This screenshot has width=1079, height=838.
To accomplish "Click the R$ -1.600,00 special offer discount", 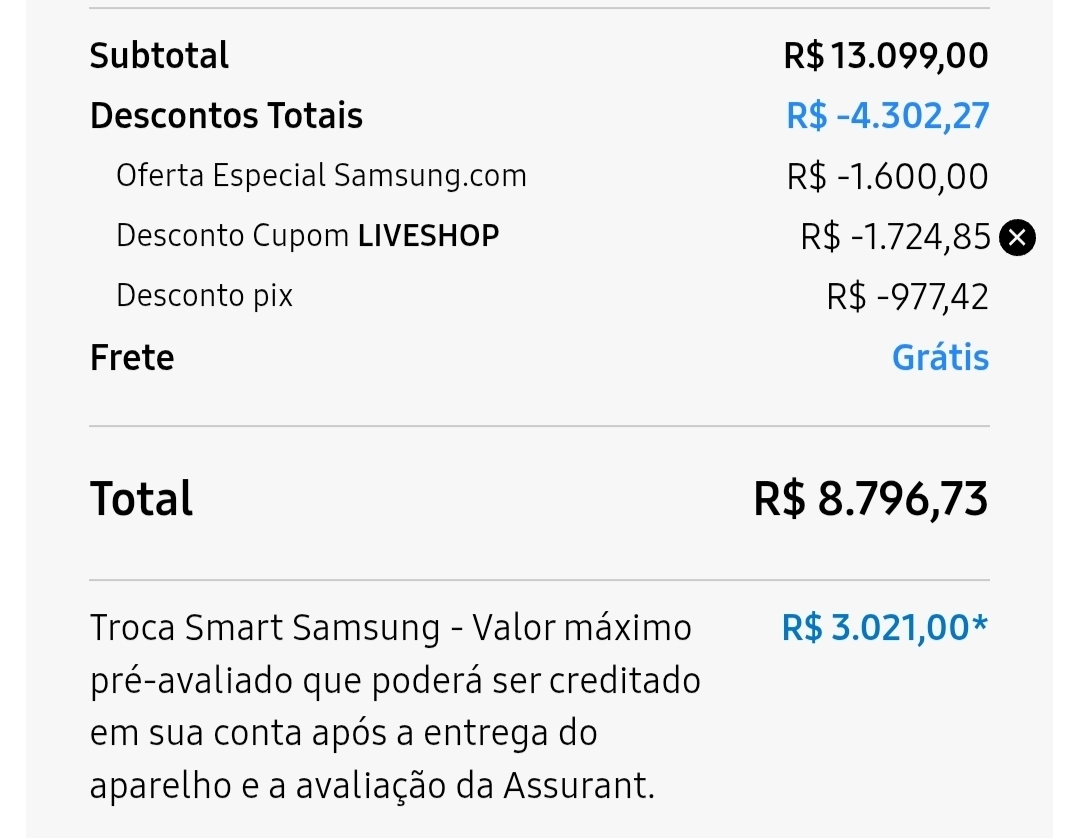I will click(887, 177).
